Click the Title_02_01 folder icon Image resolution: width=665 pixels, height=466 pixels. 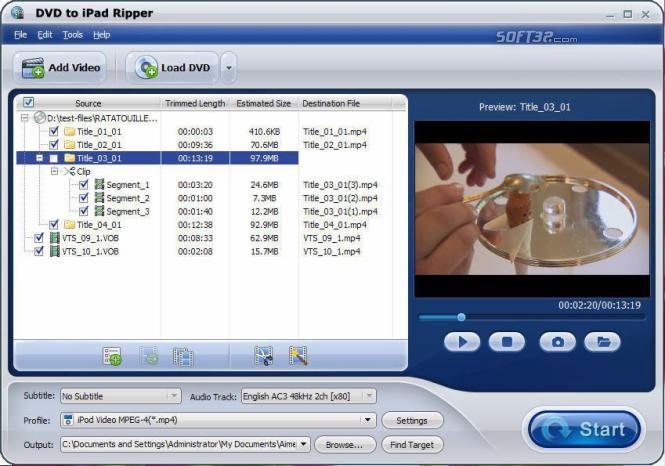click(69, 145)
